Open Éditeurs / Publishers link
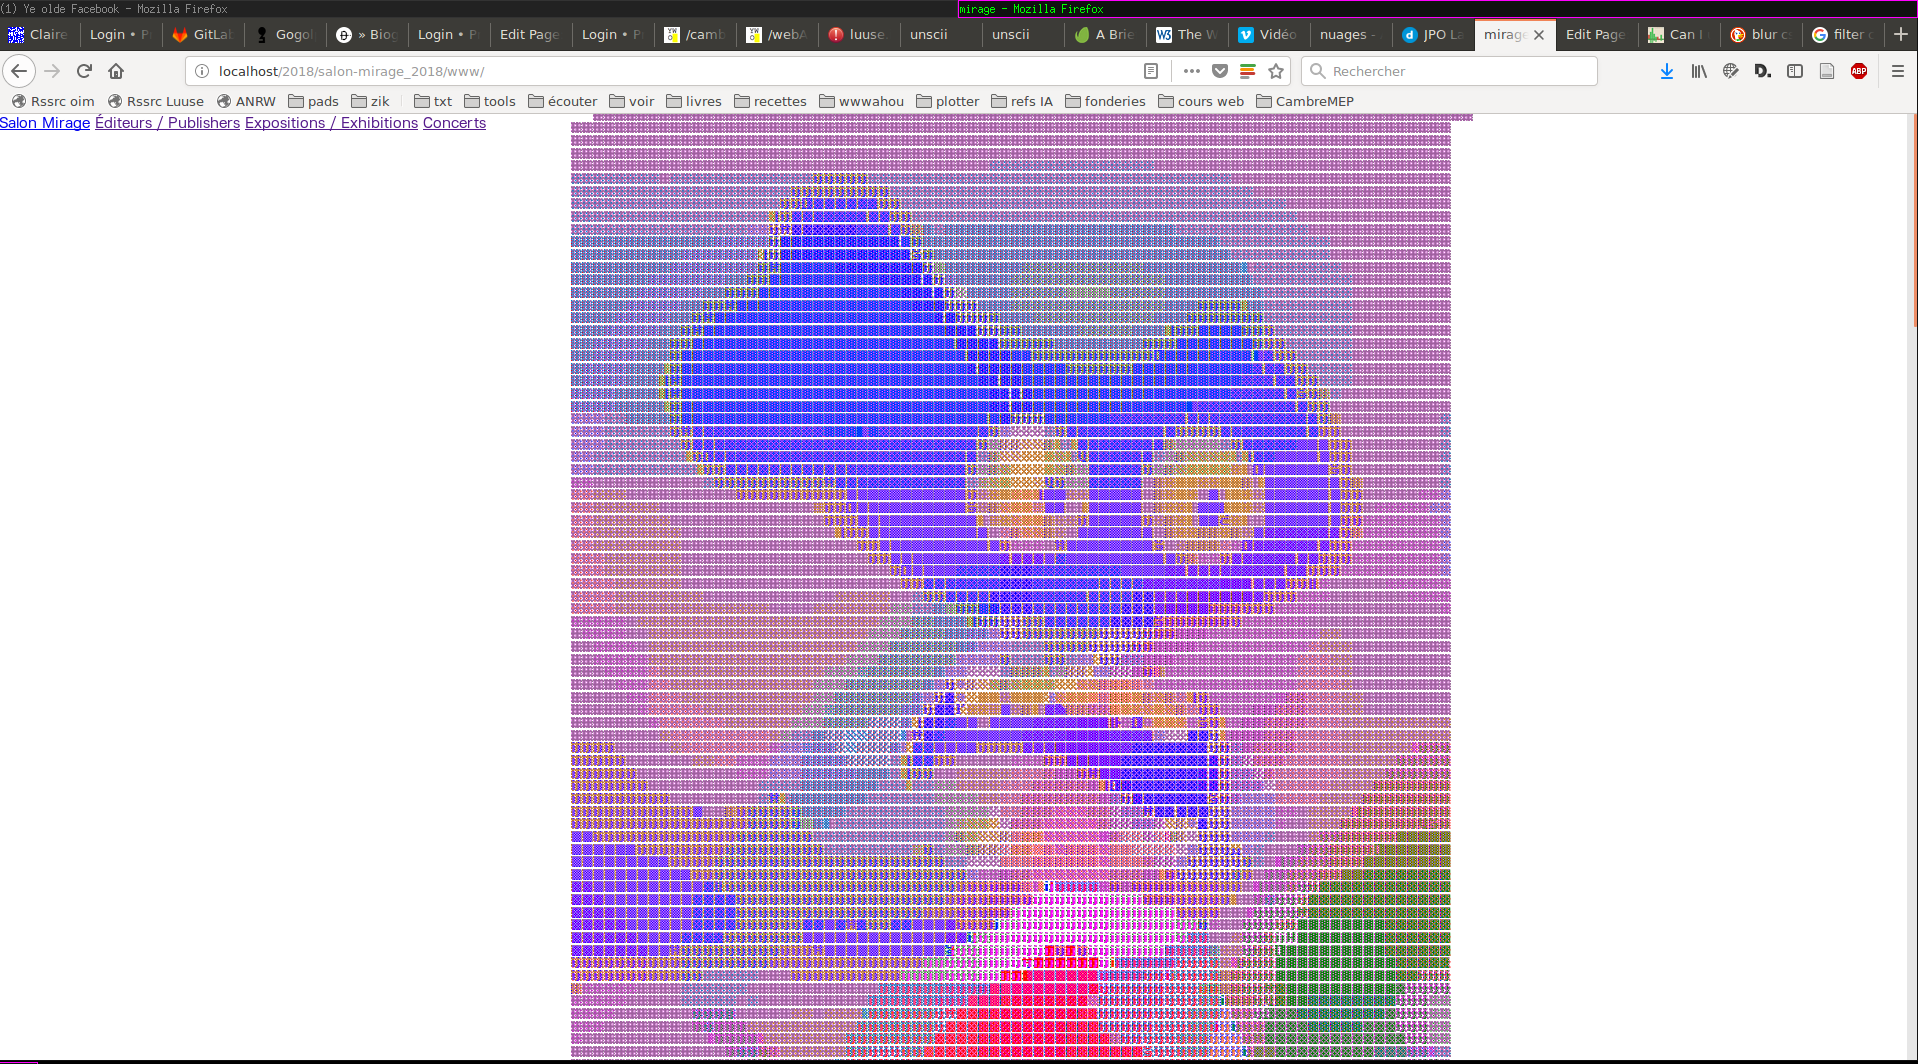The width and height of the screenshot is (1918, 1064). pyautogui.click(x=167, y=123)
